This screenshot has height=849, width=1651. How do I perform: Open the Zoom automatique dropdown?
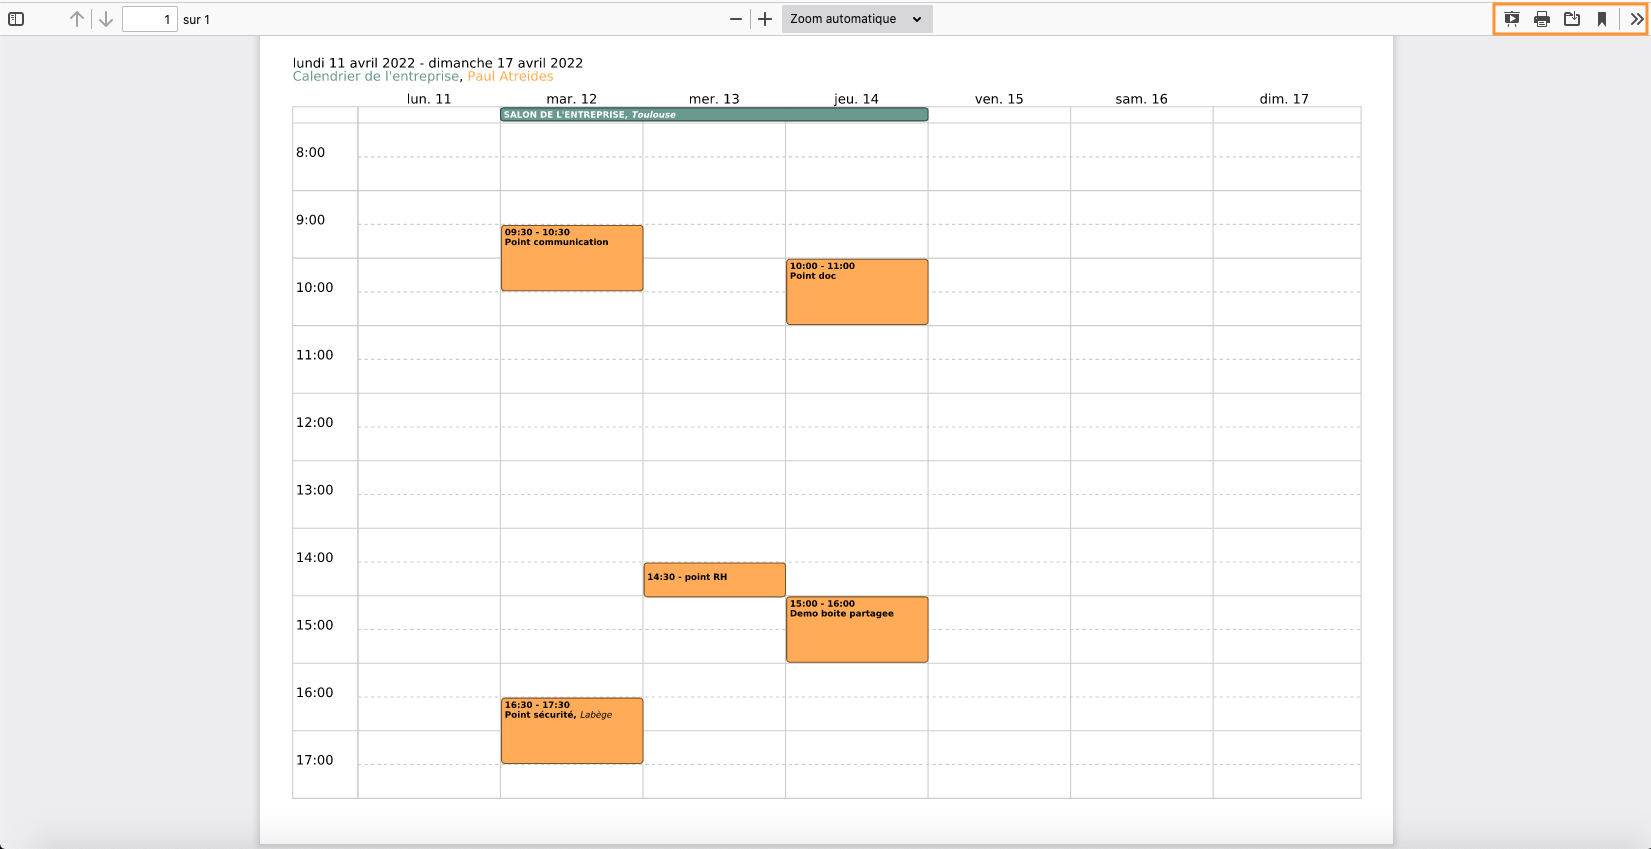coord(856,19)
